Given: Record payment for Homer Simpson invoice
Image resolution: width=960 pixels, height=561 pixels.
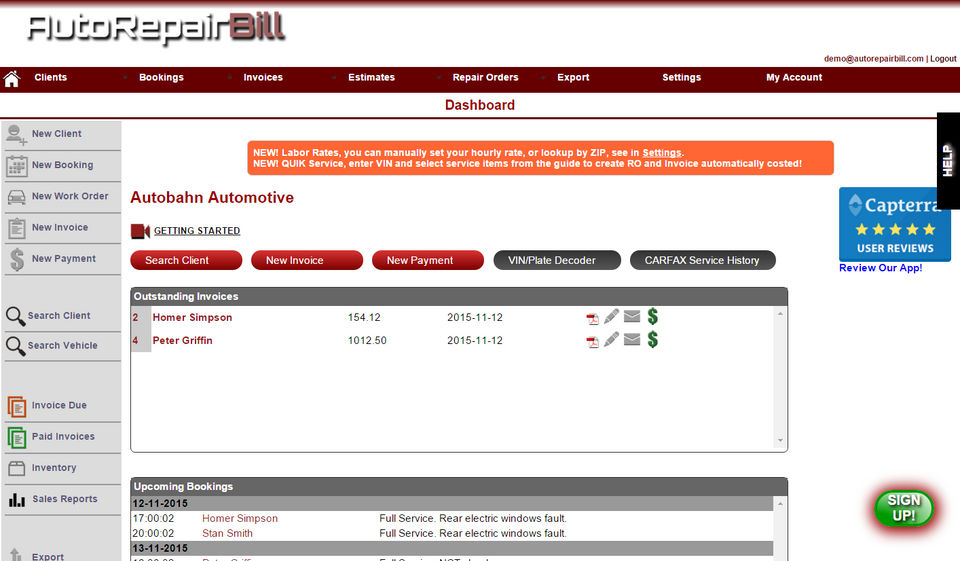Looking at the screenshot, I should [x=653, y=317].
